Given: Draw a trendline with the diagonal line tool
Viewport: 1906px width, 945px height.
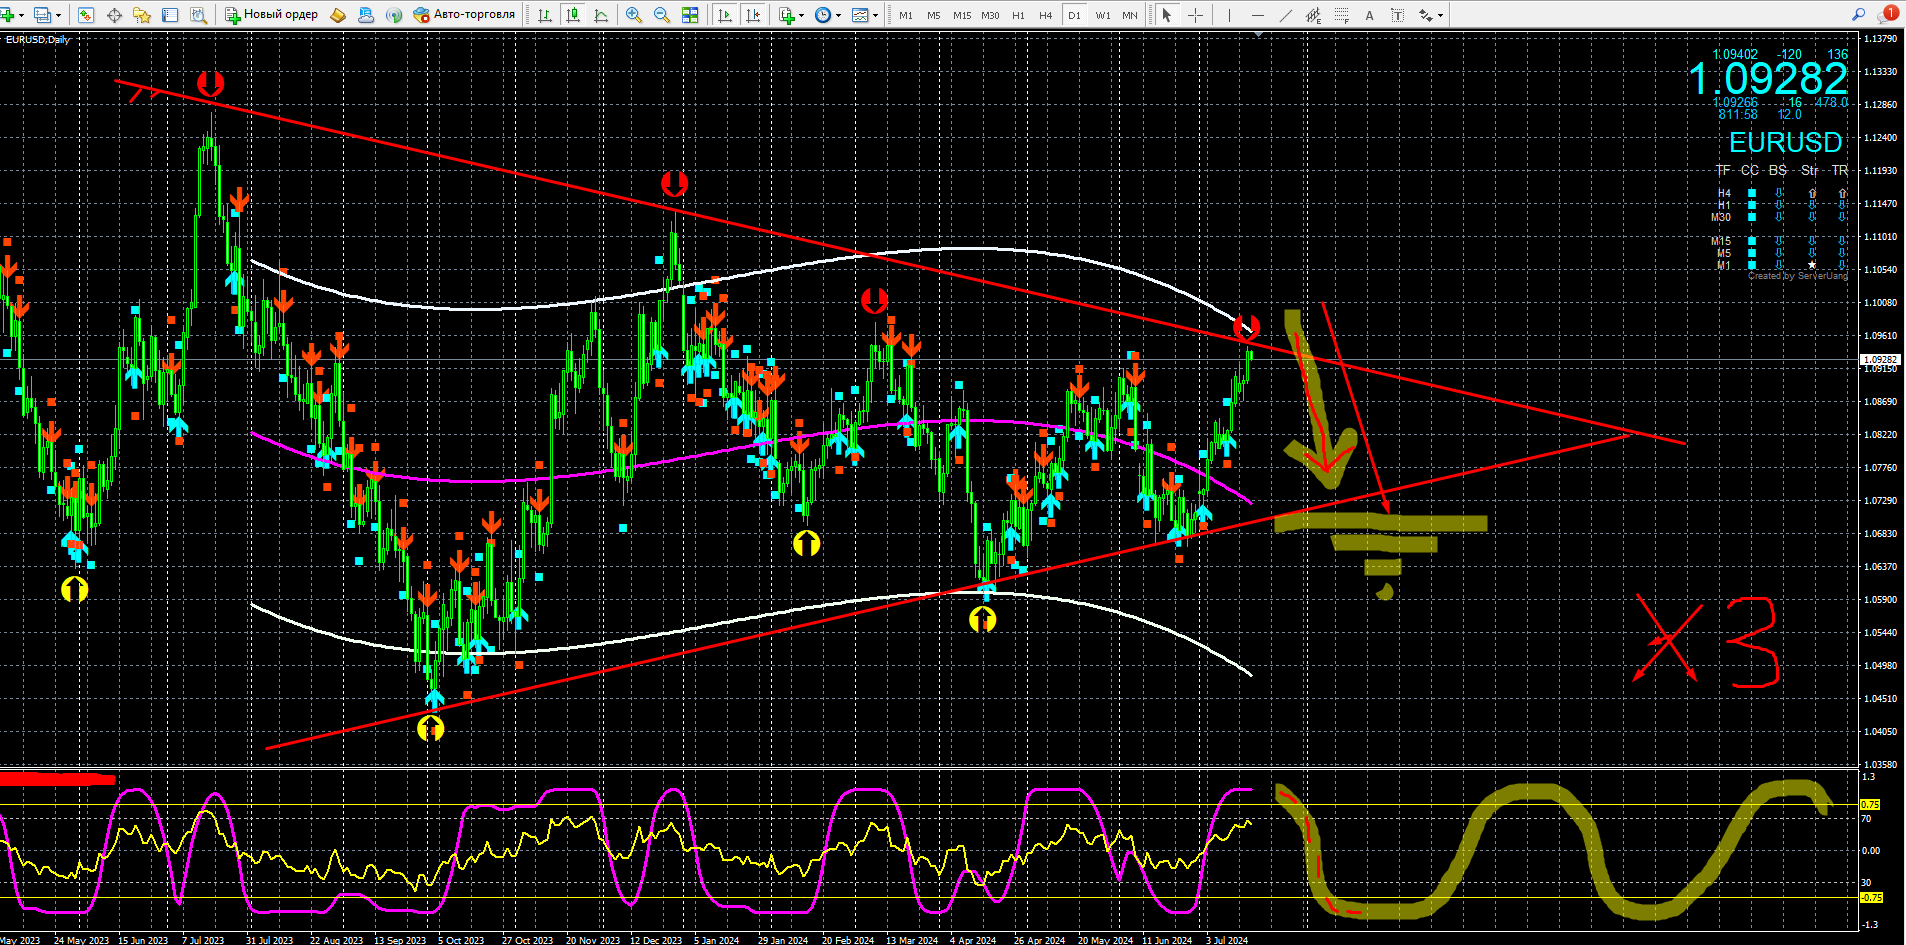Looking at the screenshot, I should coord(1286,15).
